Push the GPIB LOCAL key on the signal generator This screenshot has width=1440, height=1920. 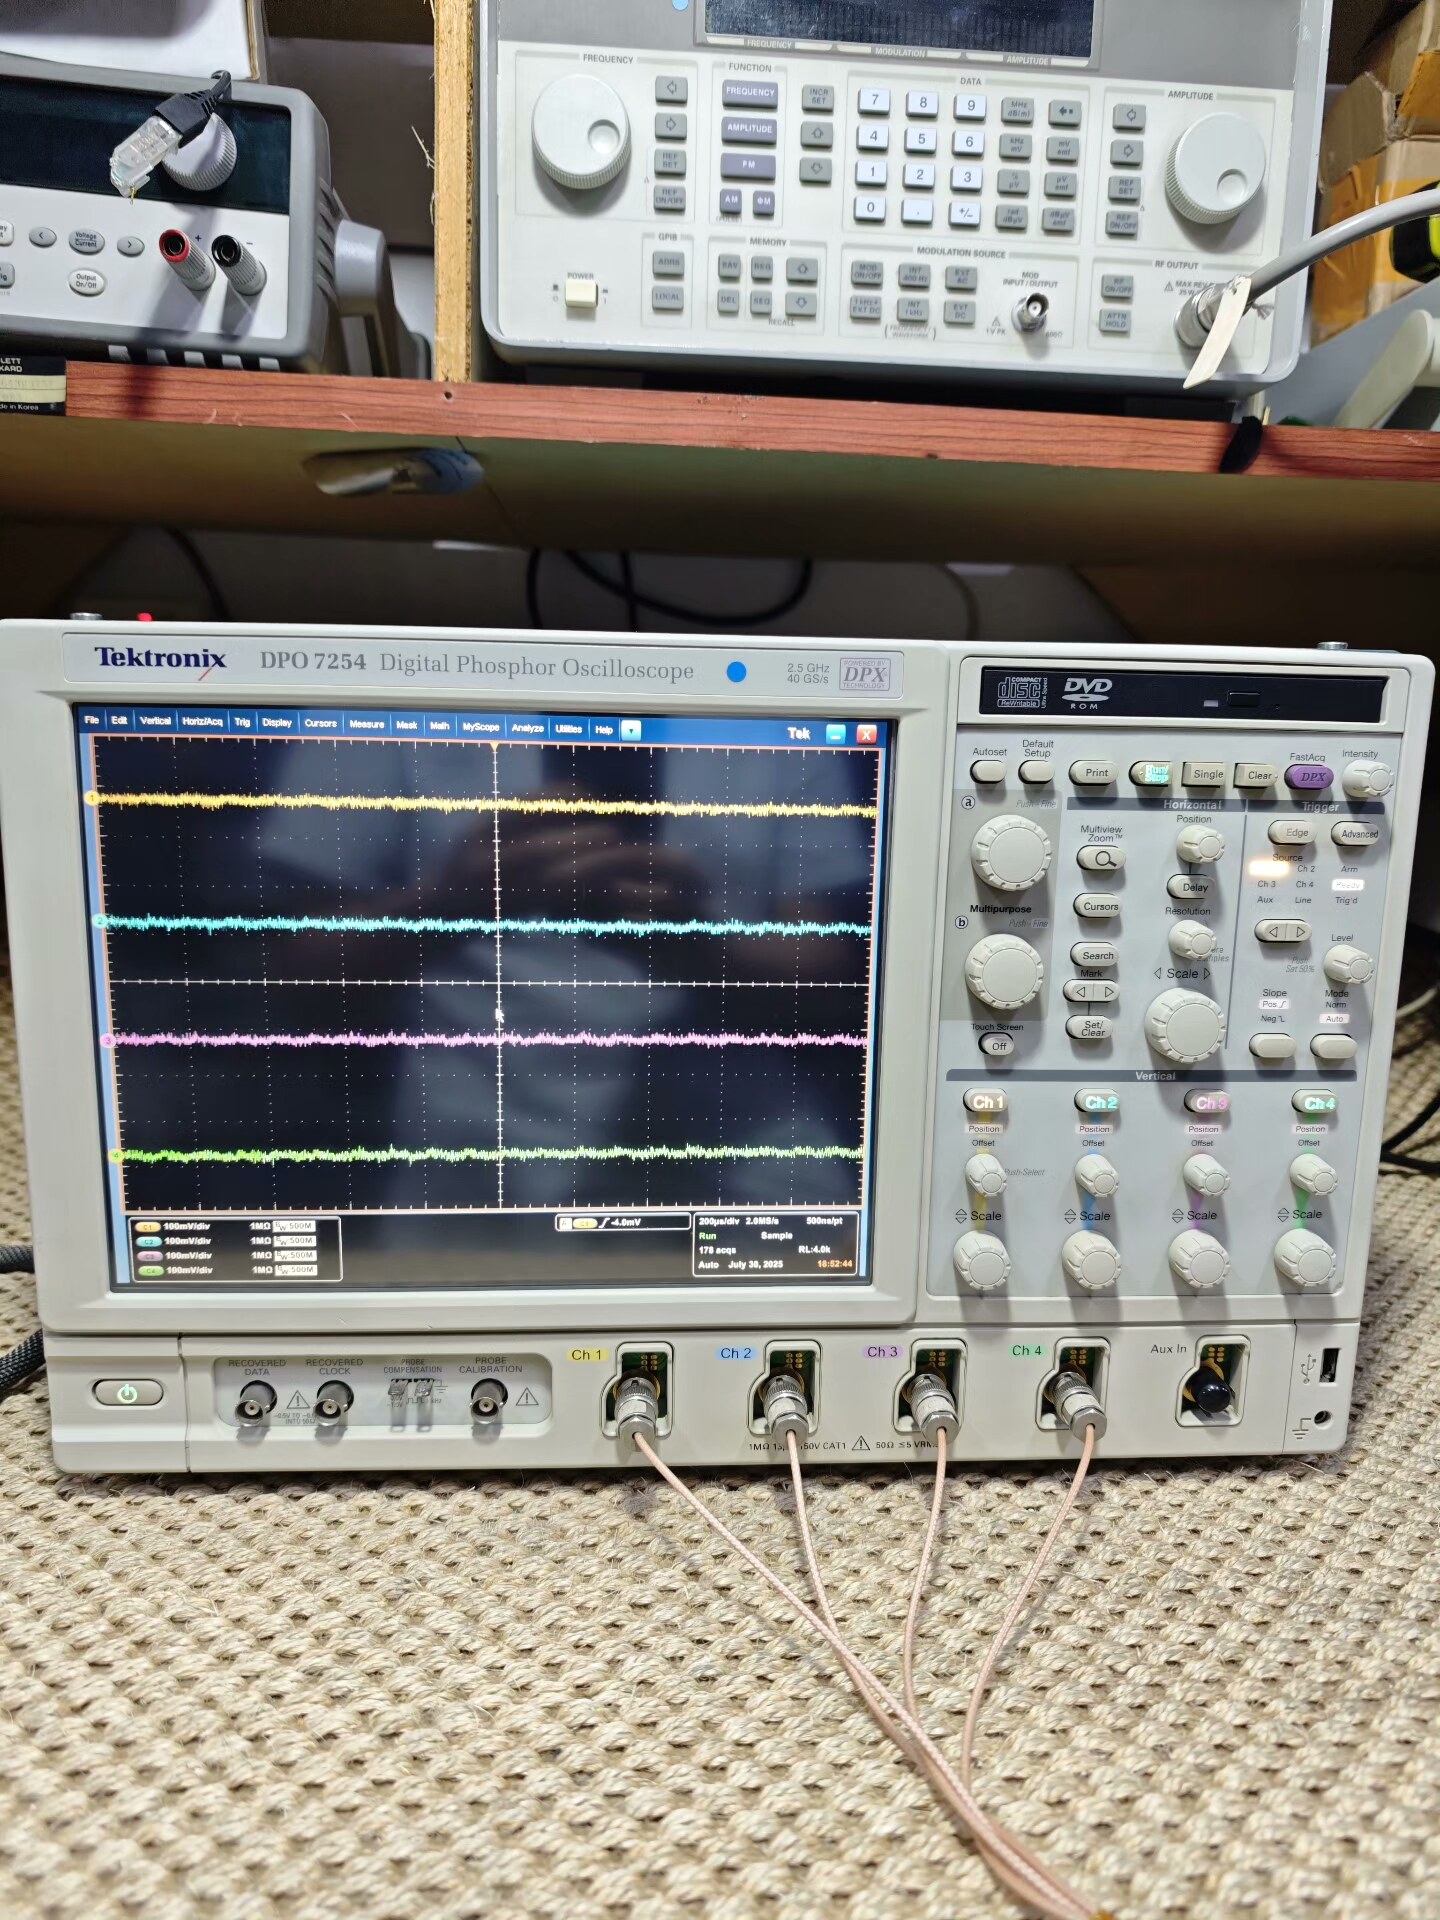tap(668, 297)
